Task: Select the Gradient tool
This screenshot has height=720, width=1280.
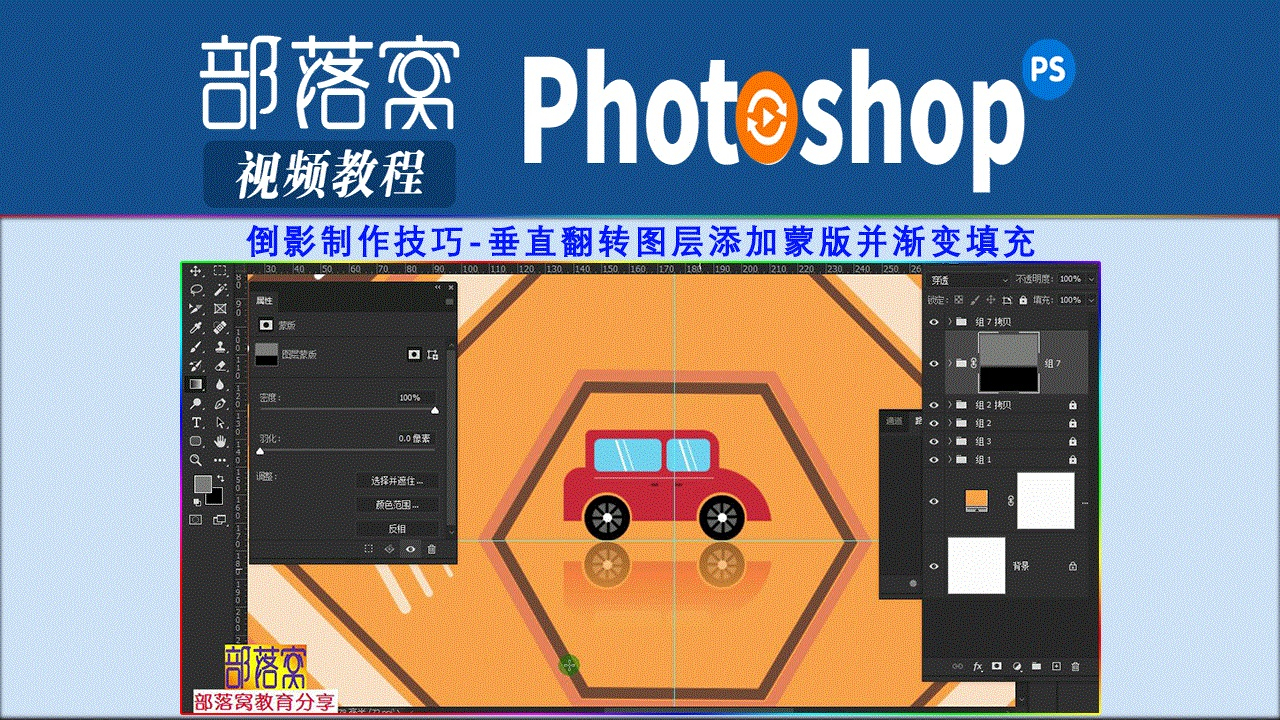Action: (197, 384)
